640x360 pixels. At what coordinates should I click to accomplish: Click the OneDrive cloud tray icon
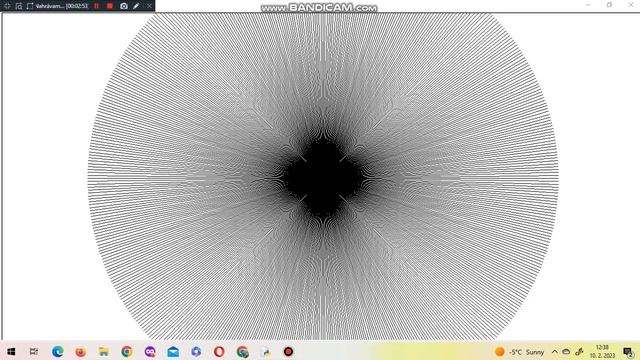[x=566, y=351]
